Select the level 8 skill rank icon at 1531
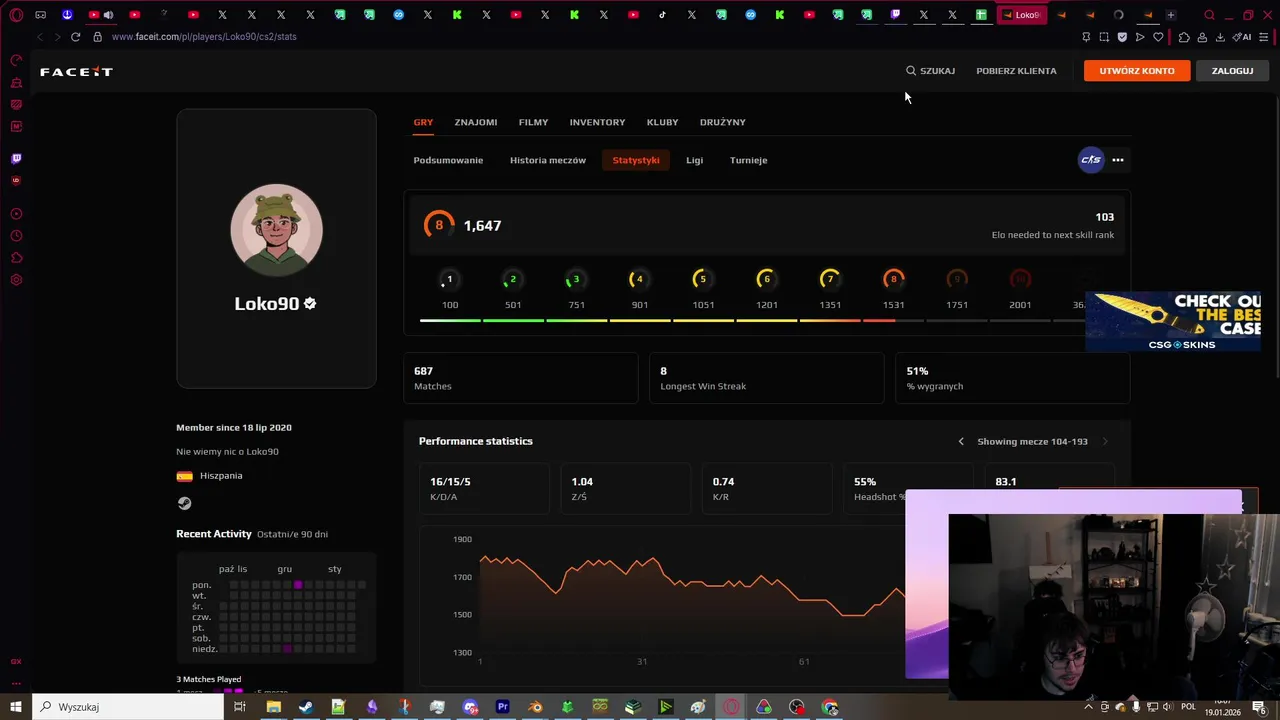This screenshot has width=1280, height=720. (x=894, y=279)
